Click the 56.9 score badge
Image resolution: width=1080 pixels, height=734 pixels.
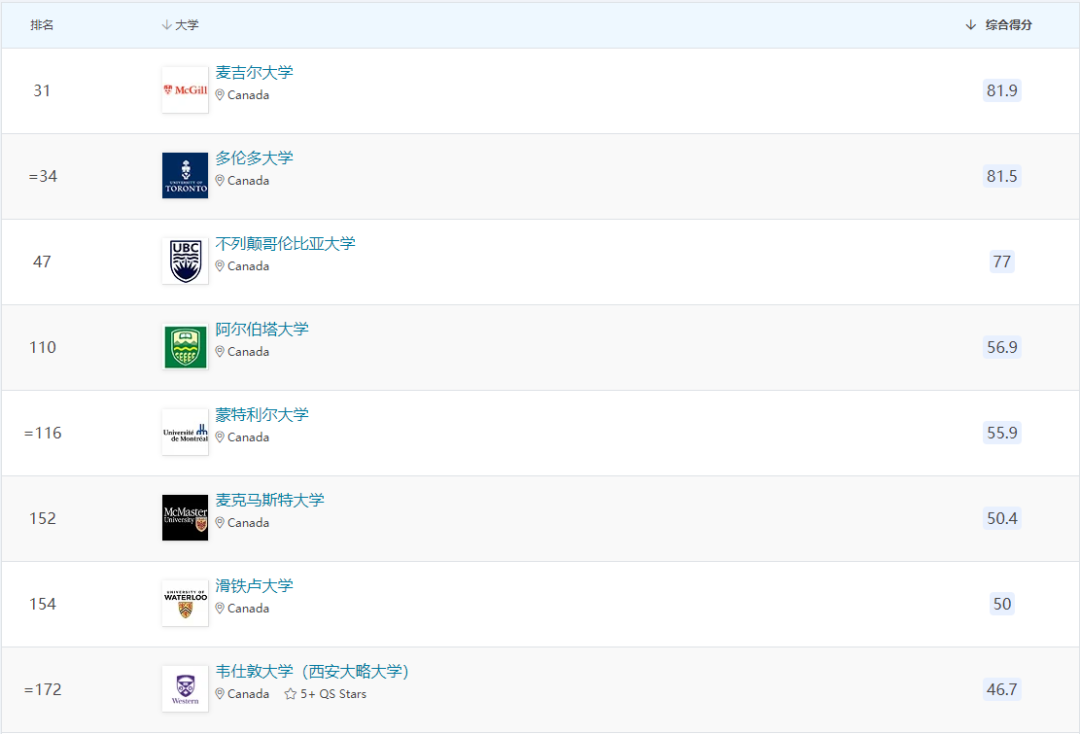[x=1002, y=347]
